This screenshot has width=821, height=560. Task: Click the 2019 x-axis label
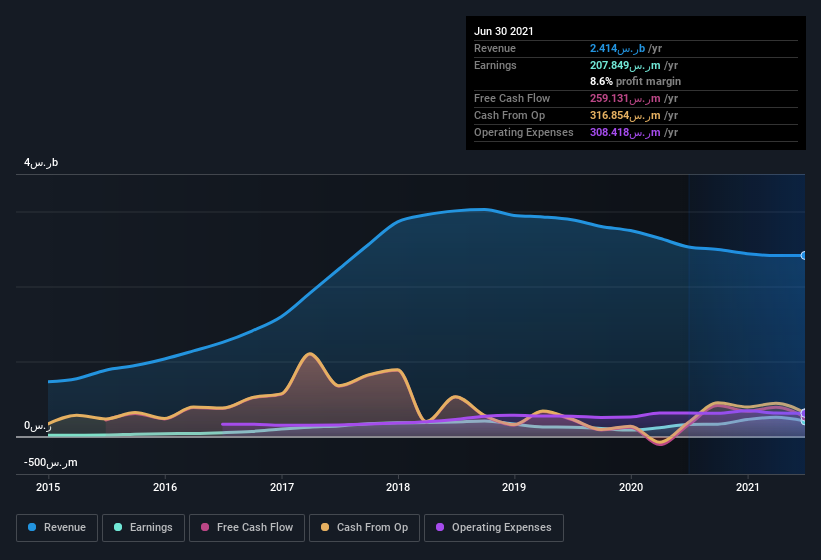[514, 487]
